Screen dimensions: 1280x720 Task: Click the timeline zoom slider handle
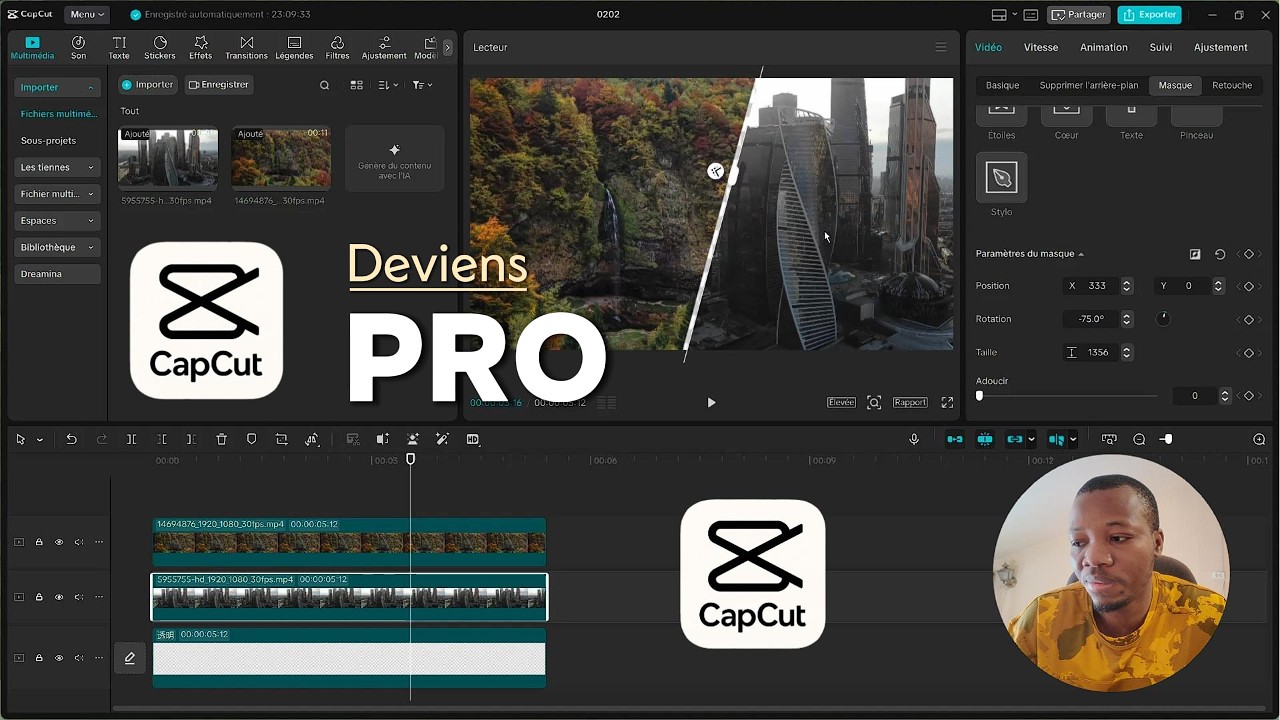pyautogui.click(x=1168, y=439)
